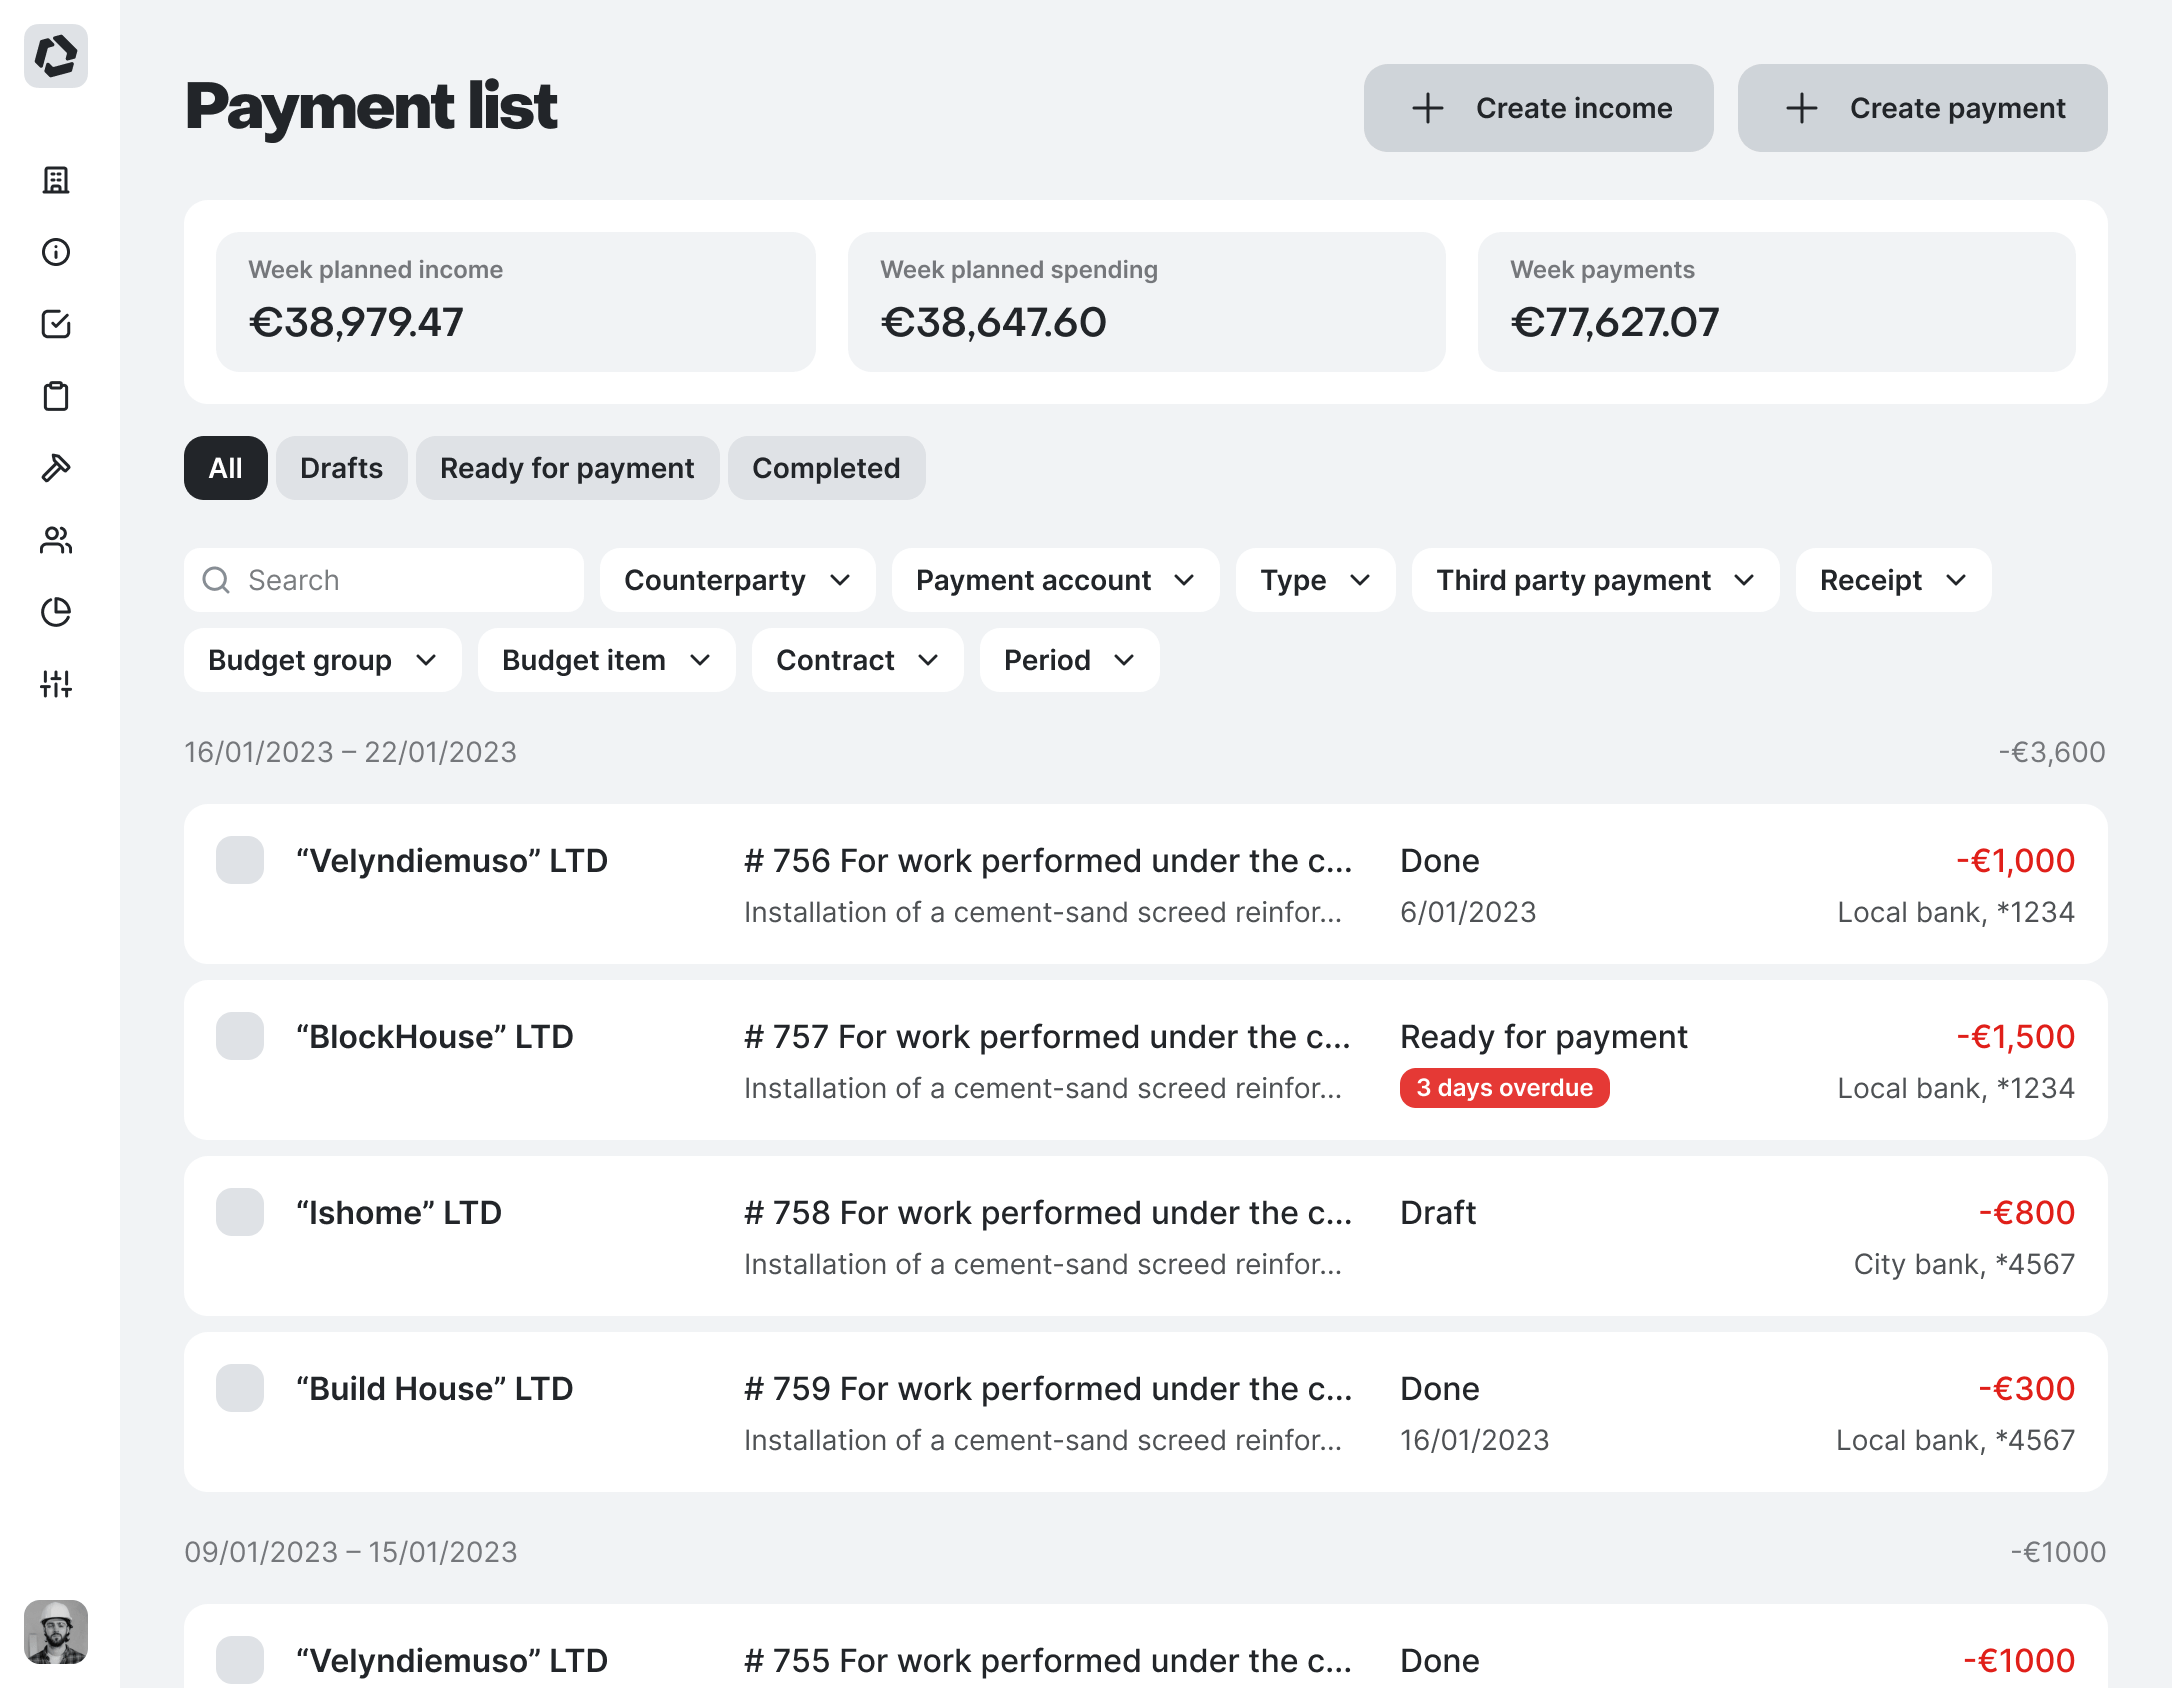Click the Create income button
The height and width of the screenshot is (1688, 2172).
coord(1539,108)
